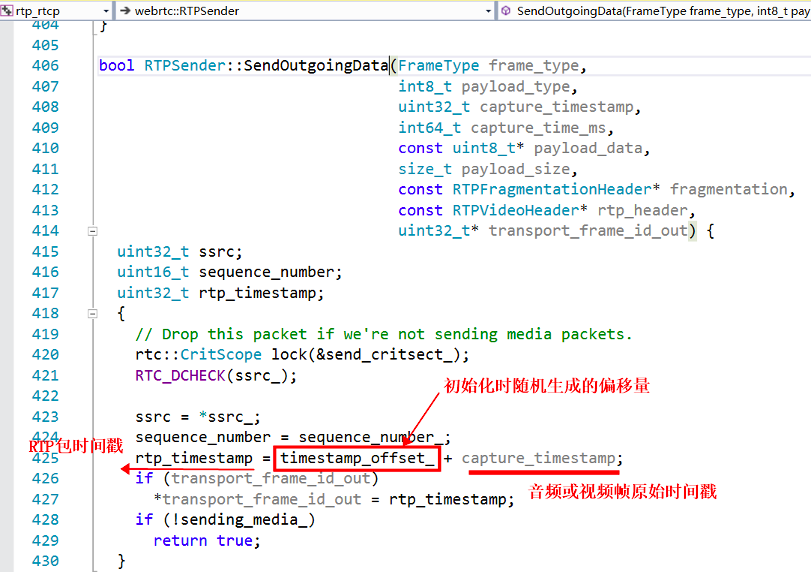Click the class arrow icon before webrtc::RTPSender
This screenshot has width=811, height=572.
click(x=126, y=11)
